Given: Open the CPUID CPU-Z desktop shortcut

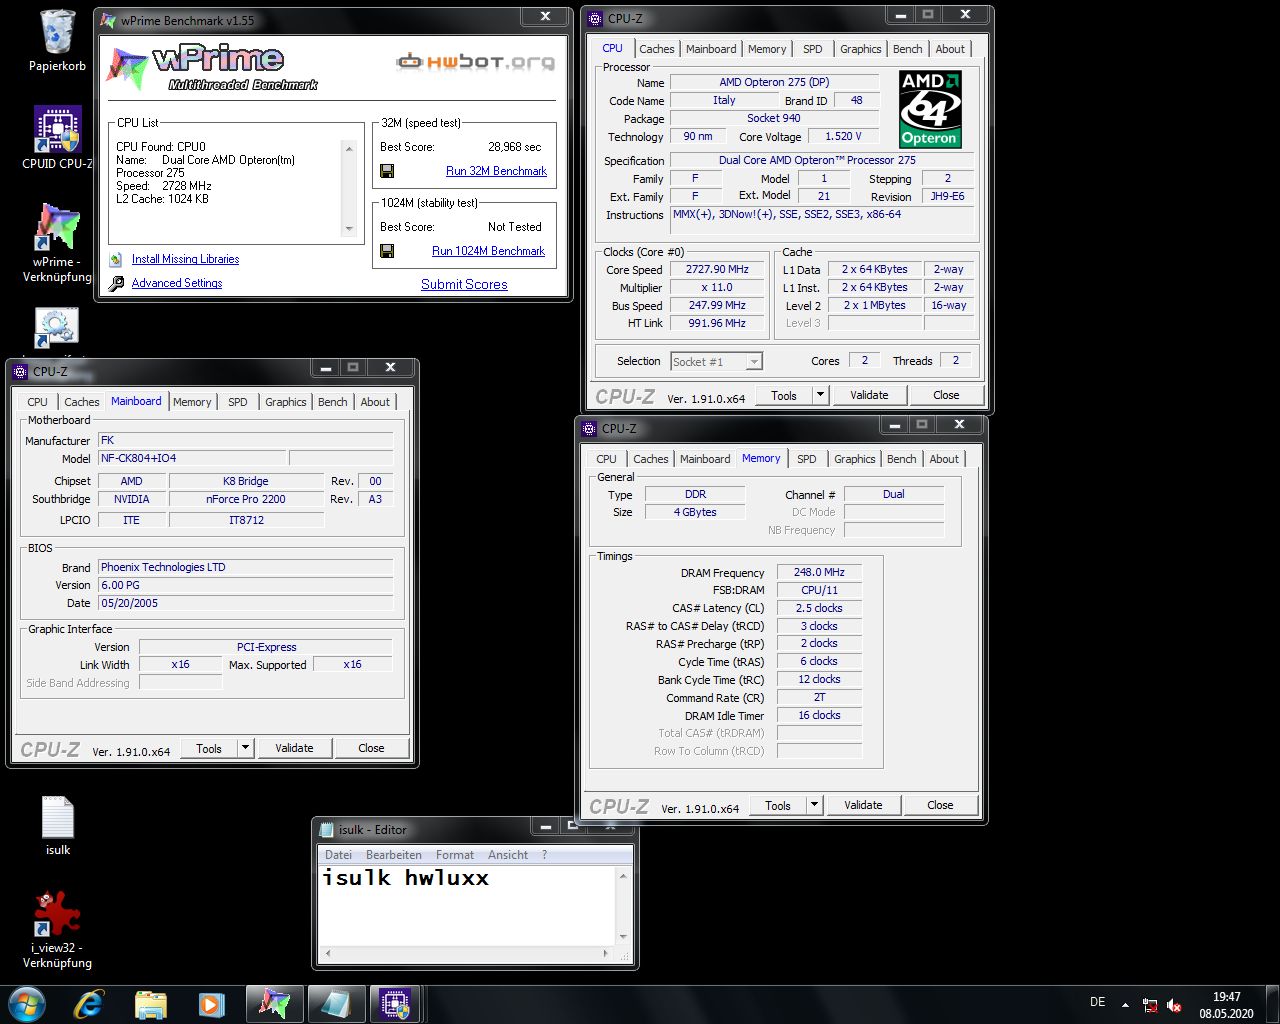Looking at the screenshot, I should 58,138.
